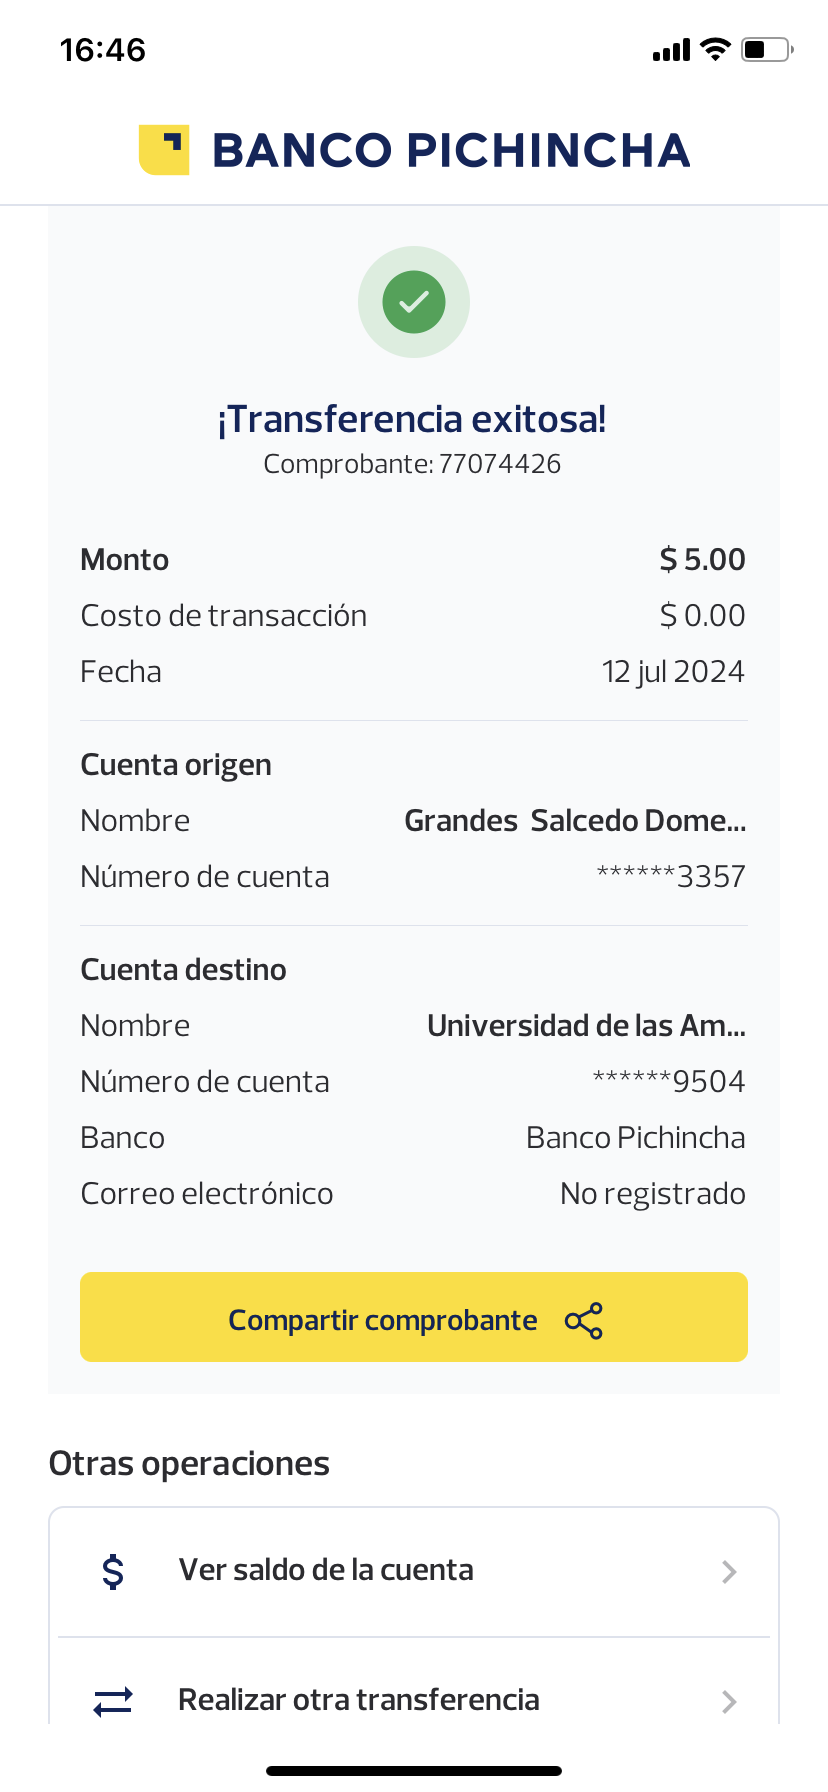This screenshot has height=1792, width=828.
Task: Open chevron beside Realizar otra transferencia
Action: click(729, 1702)
